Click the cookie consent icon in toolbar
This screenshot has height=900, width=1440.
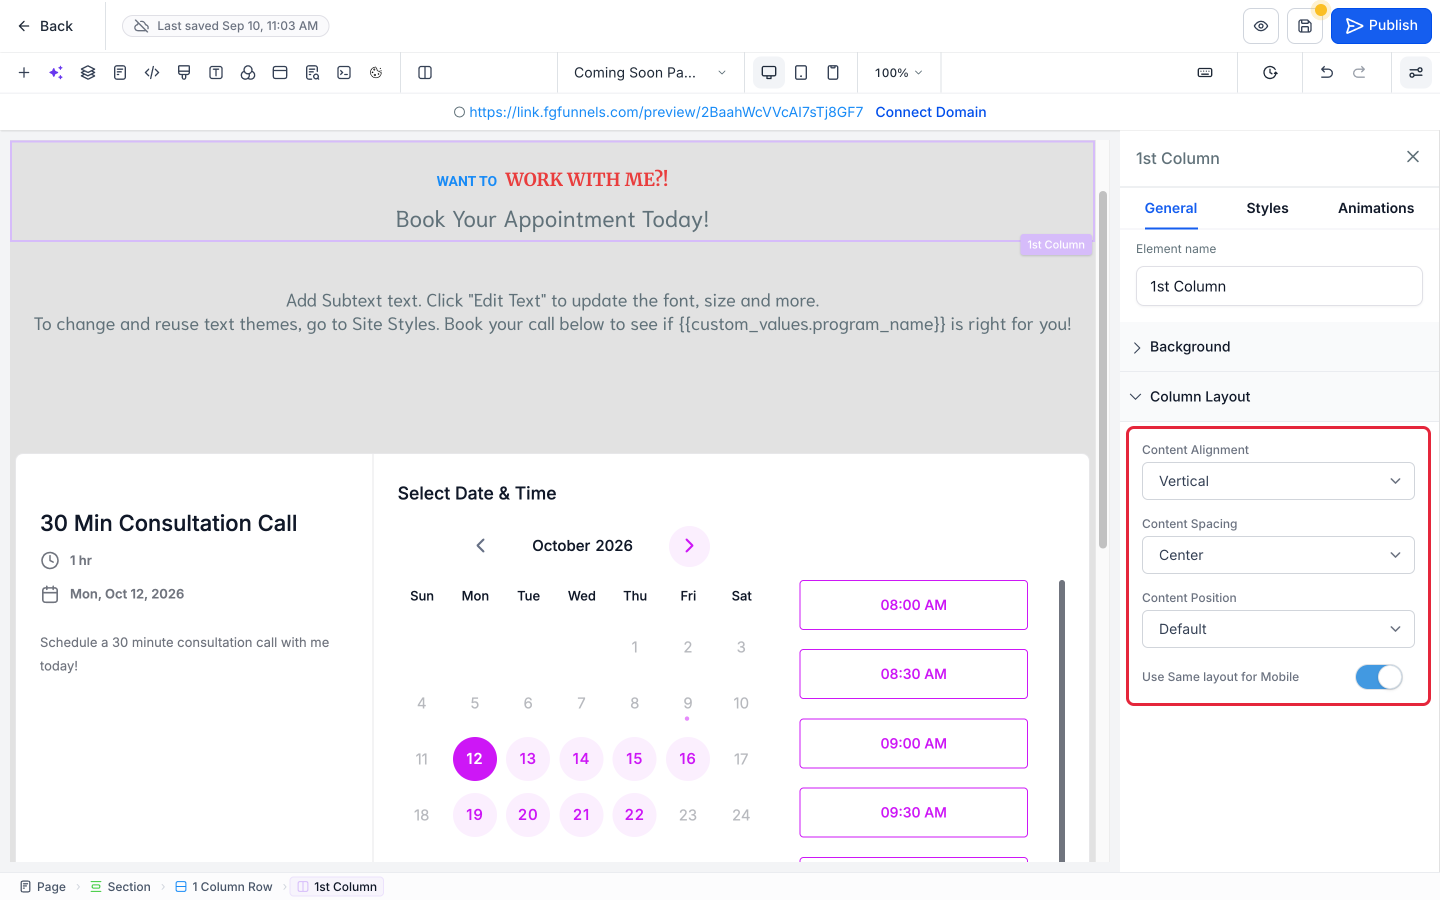[376, 73]
